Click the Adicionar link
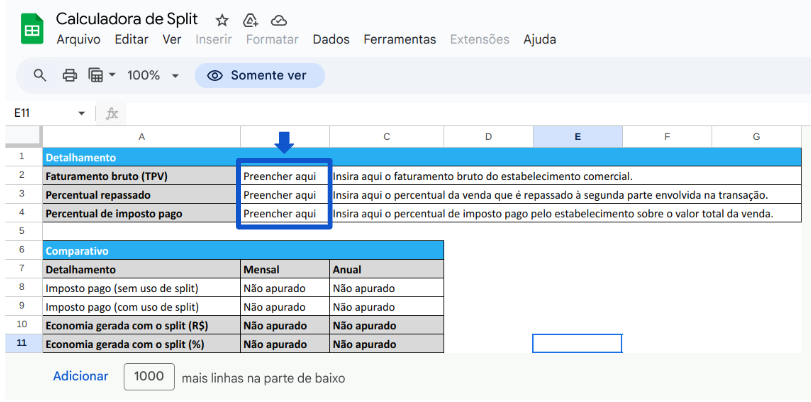This screenshot has height=402, width=811. [x=81, y=377]
